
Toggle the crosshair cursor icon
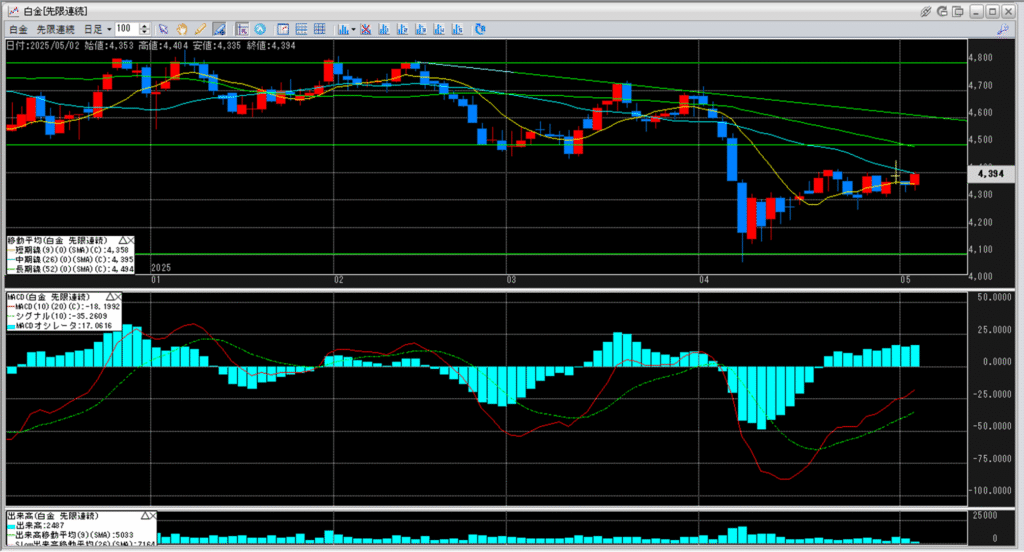click(242, 29)
